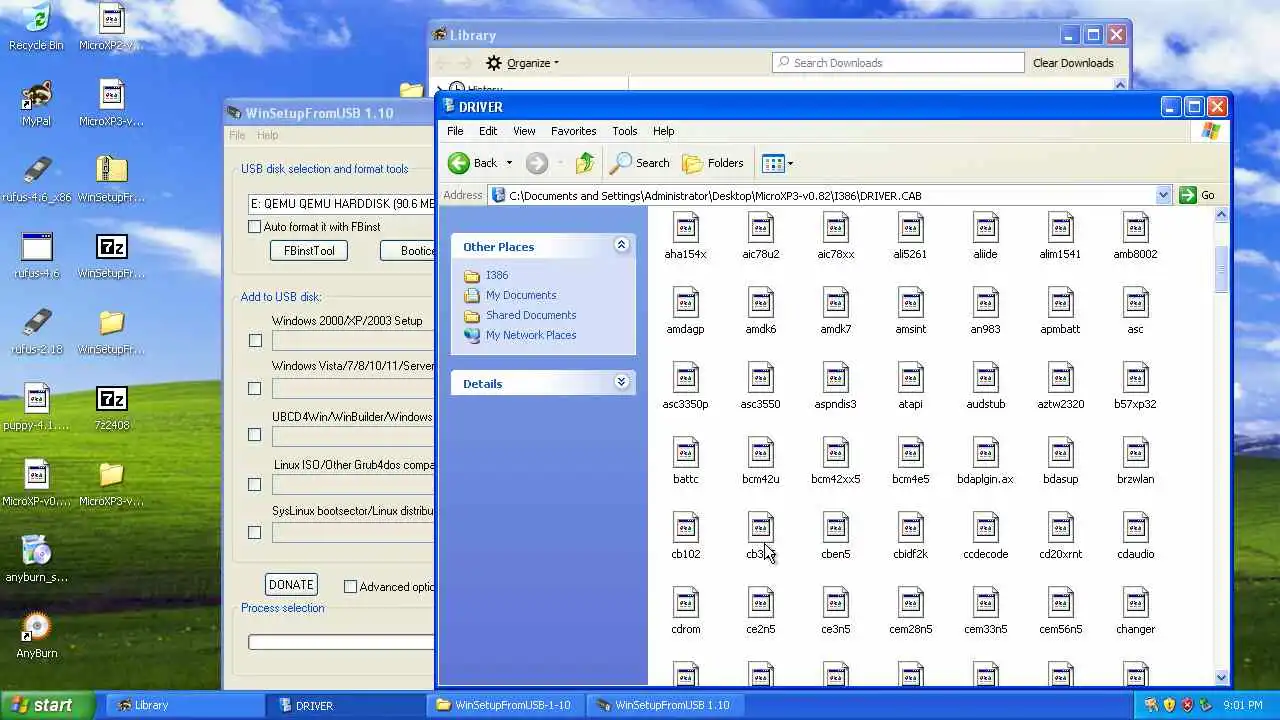Click the DONATE button
Image resolution: width=1280 pixels, height=720 pixels.
click(291, 585)
